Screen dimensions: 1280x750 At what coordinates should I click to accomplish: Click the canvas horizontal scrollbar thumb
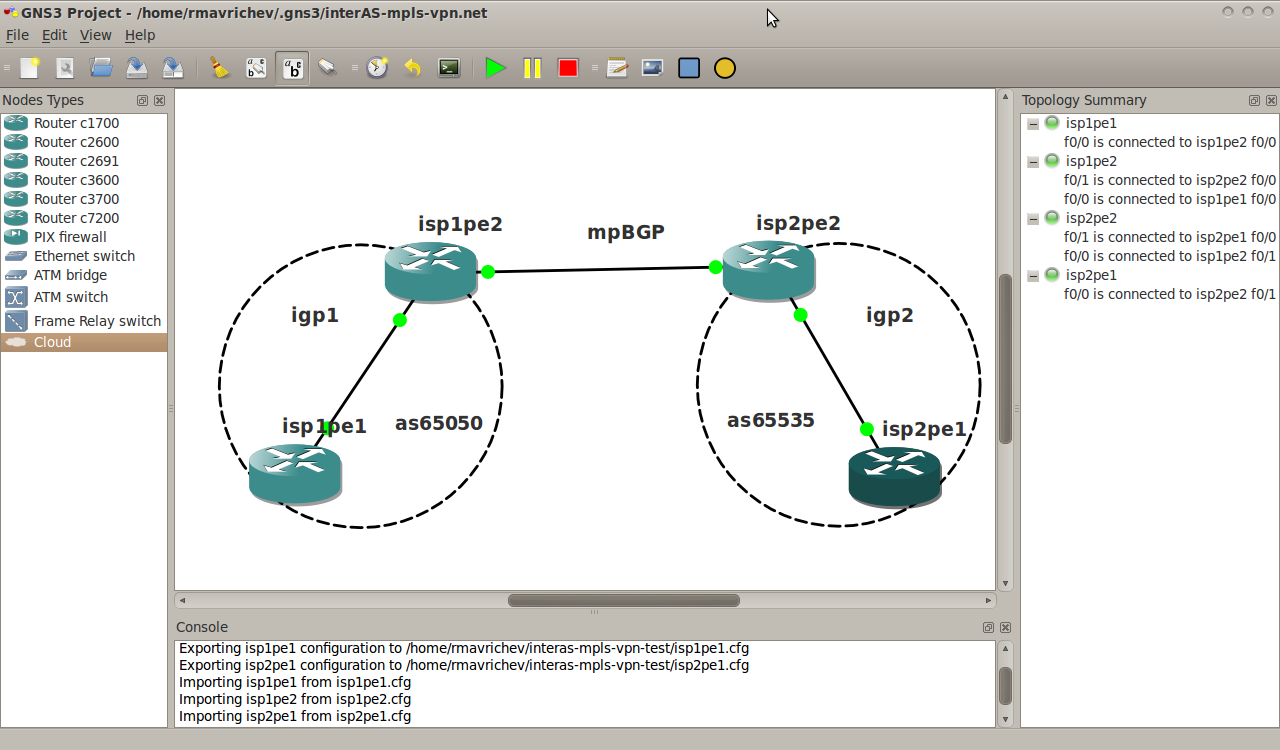624,601
